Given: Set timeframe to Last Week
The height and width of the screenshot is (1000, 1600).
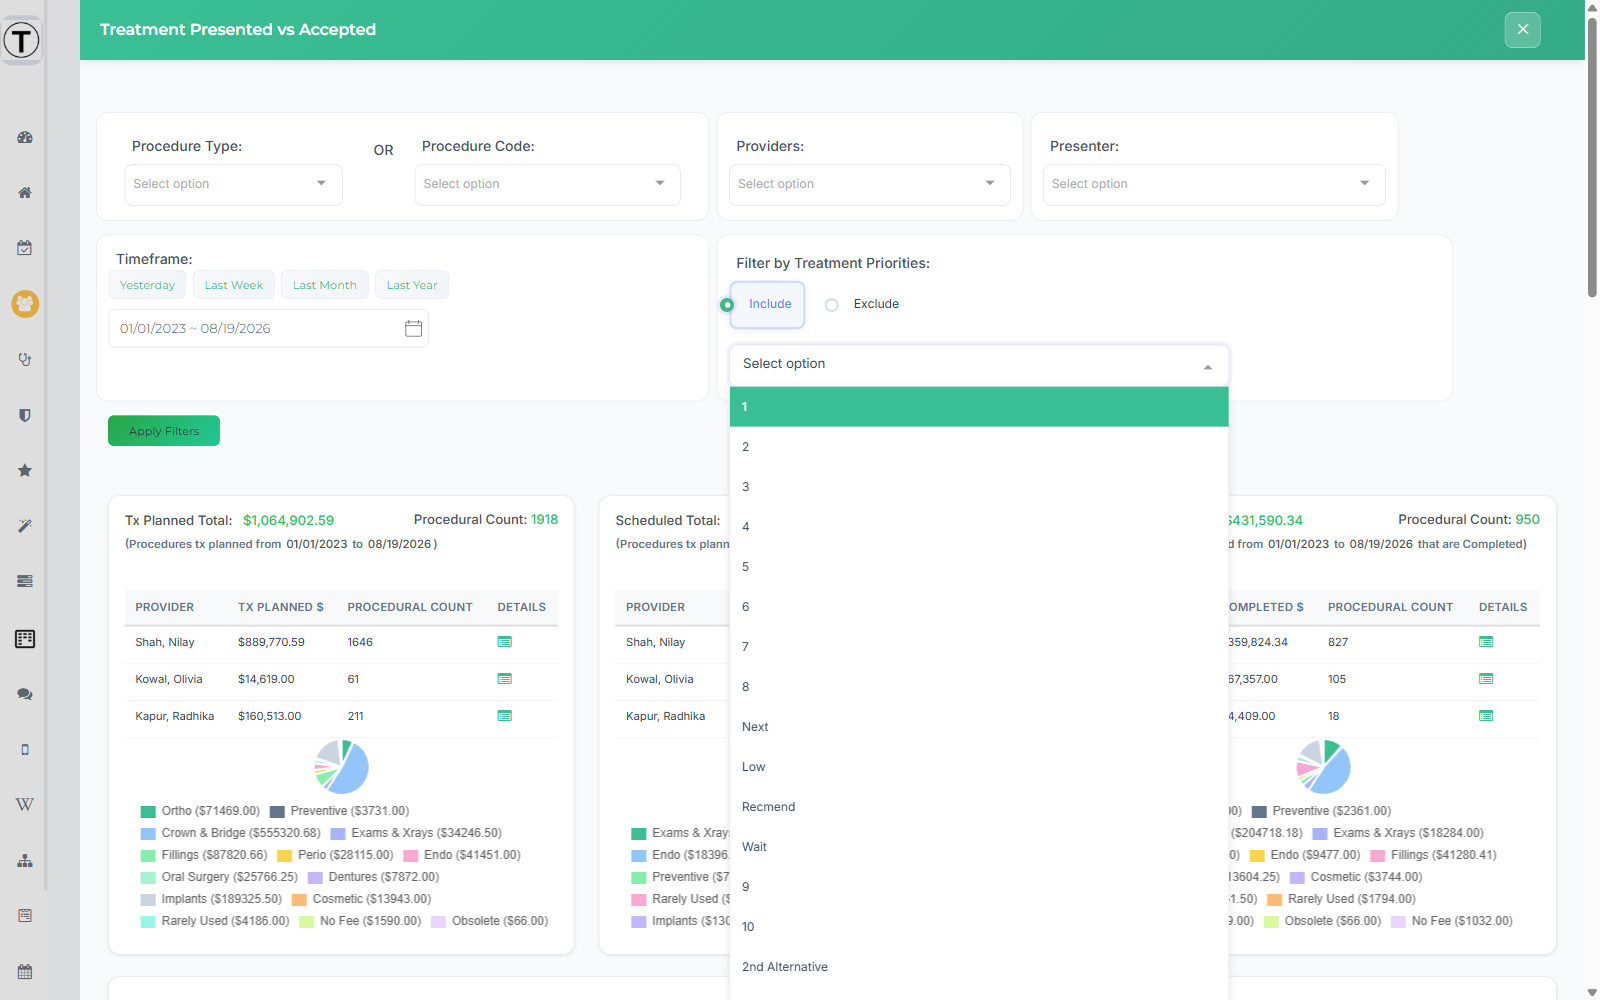Looking at the screenshot, I should point(234,285).
